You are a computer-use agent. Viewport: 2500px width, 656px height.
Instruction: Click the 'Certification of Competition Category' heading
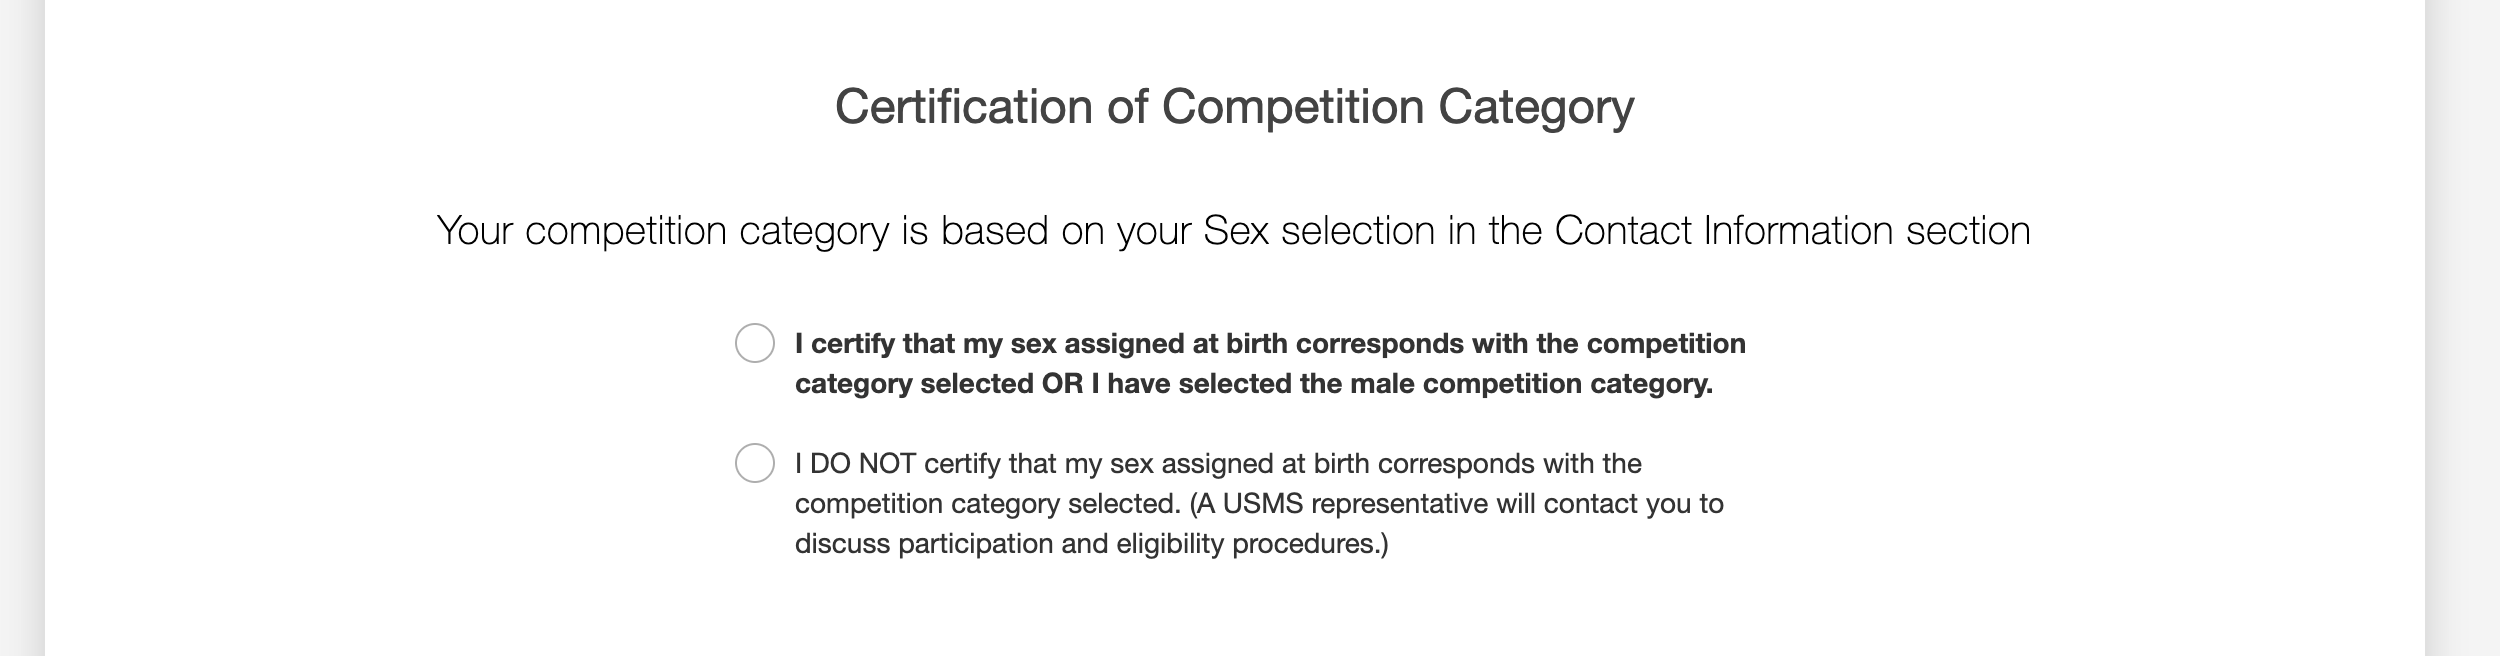pyautogui.click(x=1234, y=107)
